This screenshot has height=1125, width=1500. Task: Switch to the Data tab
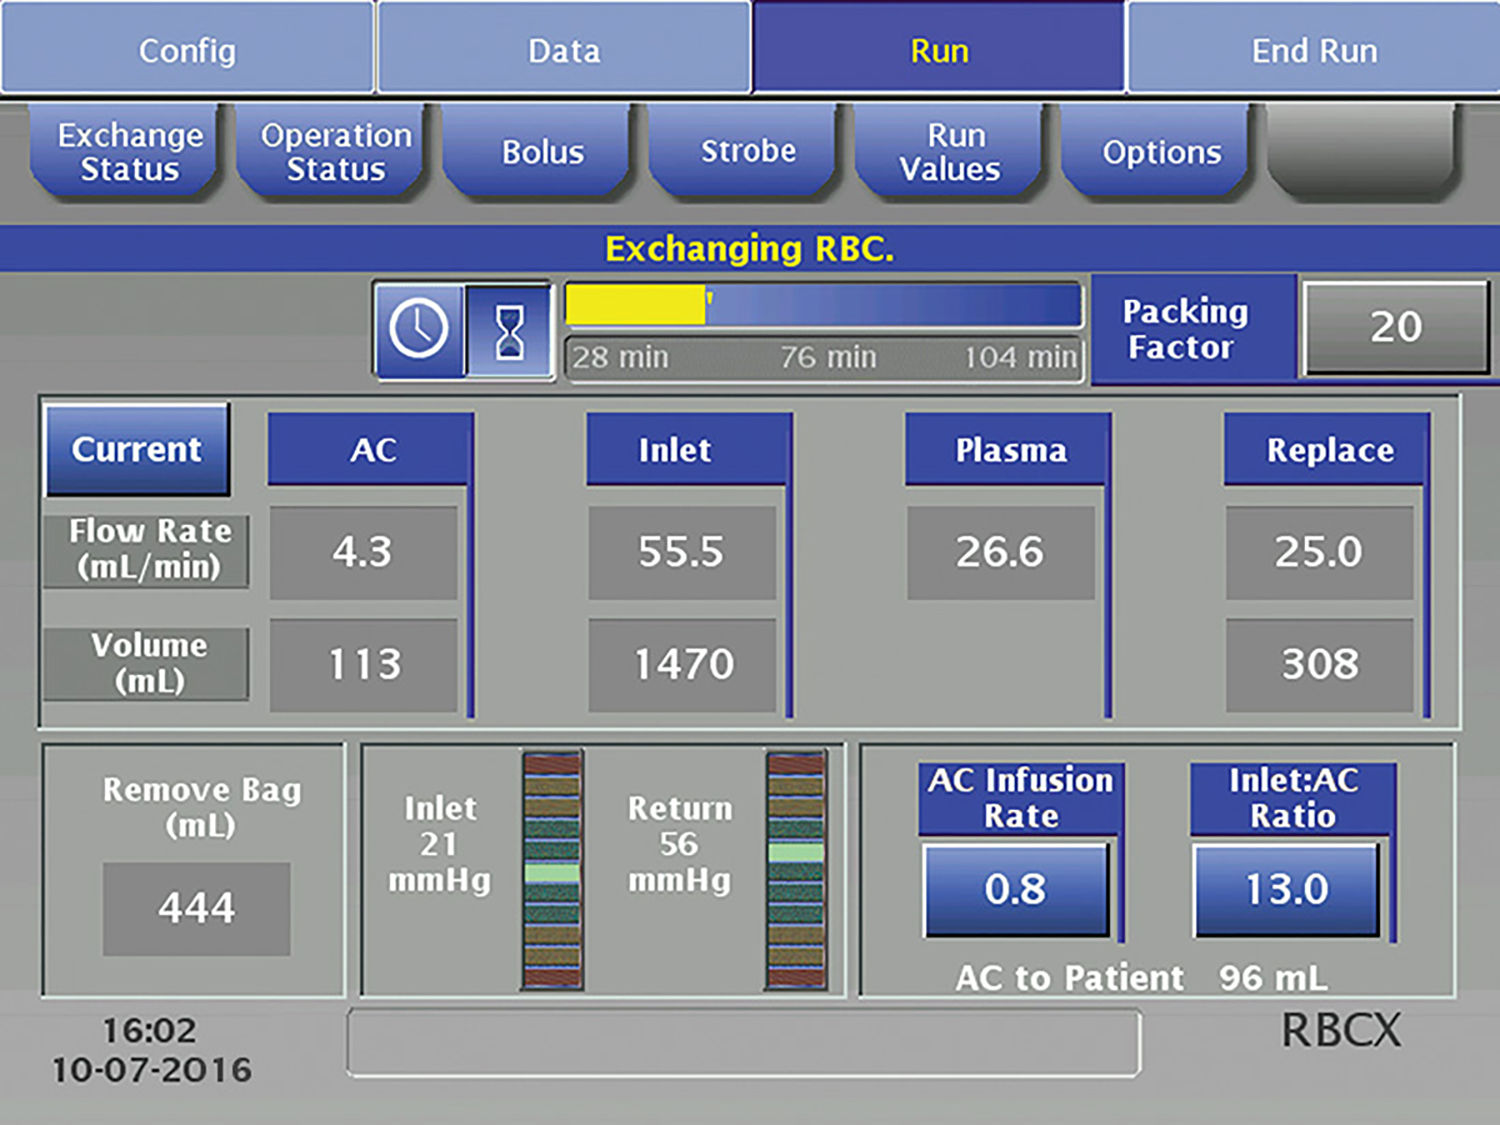(x=563, y=47)
